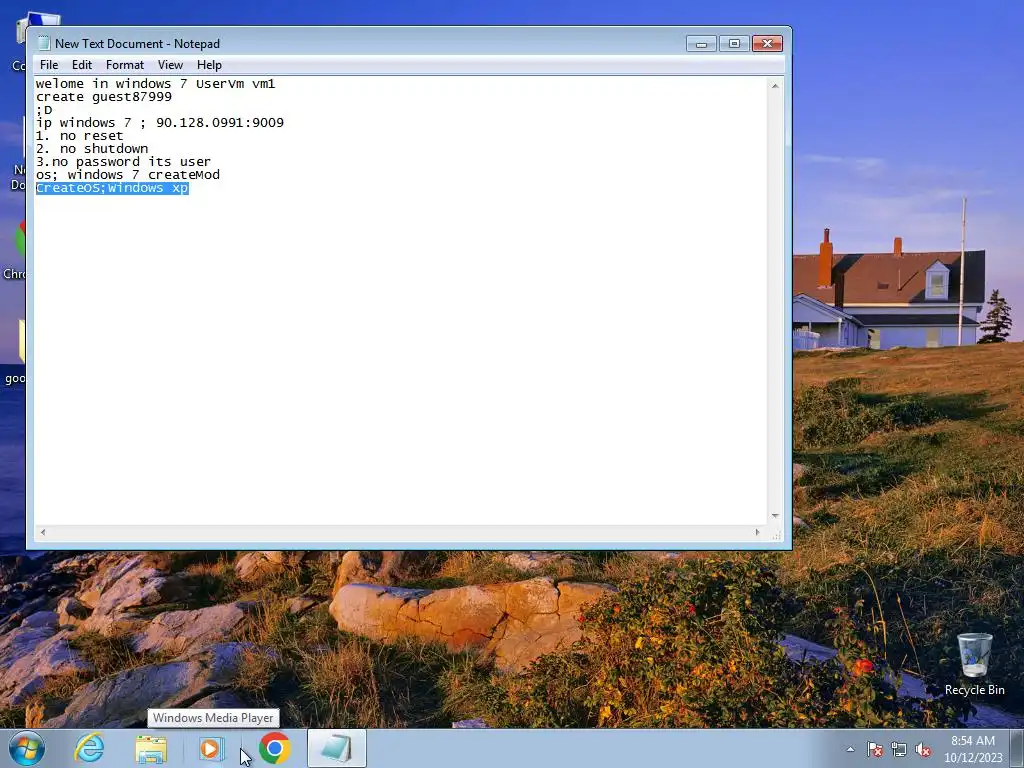1024x768 pixels.
Task: Click the line '1. no reset'
Action: 80,136
